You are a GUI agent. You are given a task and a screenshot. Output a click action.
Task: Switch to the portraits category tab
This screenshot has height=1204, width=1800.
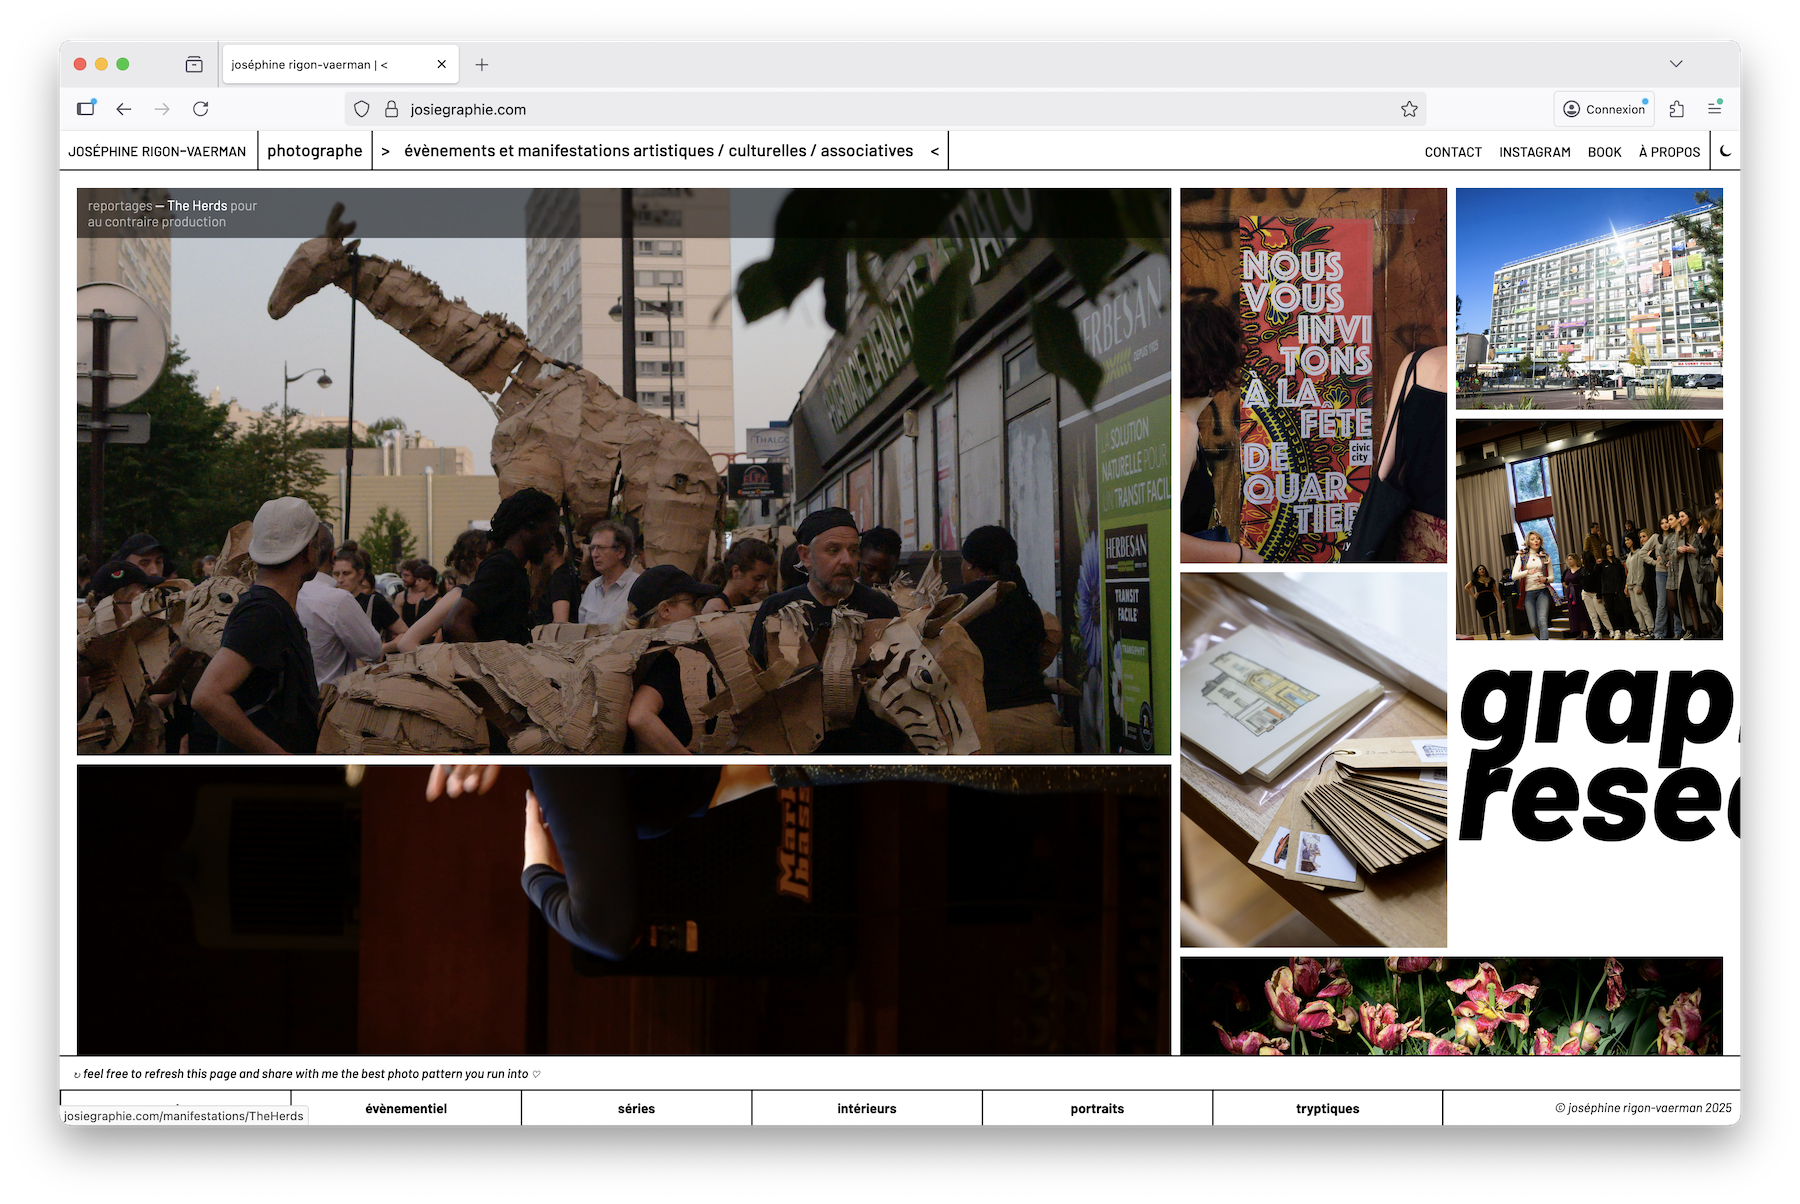pos(1097,1108)
